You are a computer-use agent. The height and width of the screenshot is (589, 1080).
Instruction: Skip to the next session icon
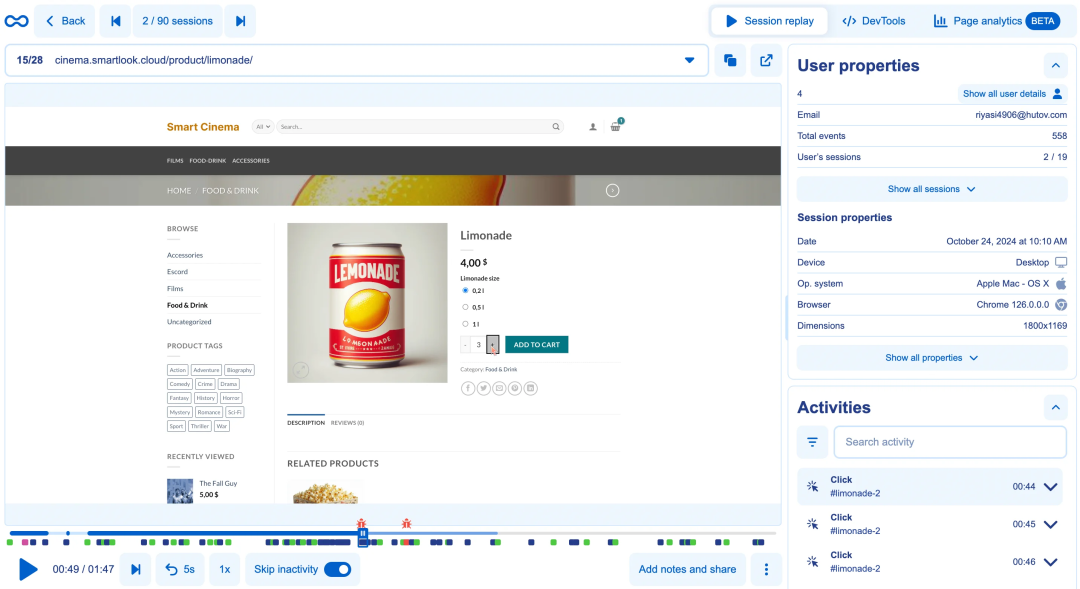(x=240, y=21)
